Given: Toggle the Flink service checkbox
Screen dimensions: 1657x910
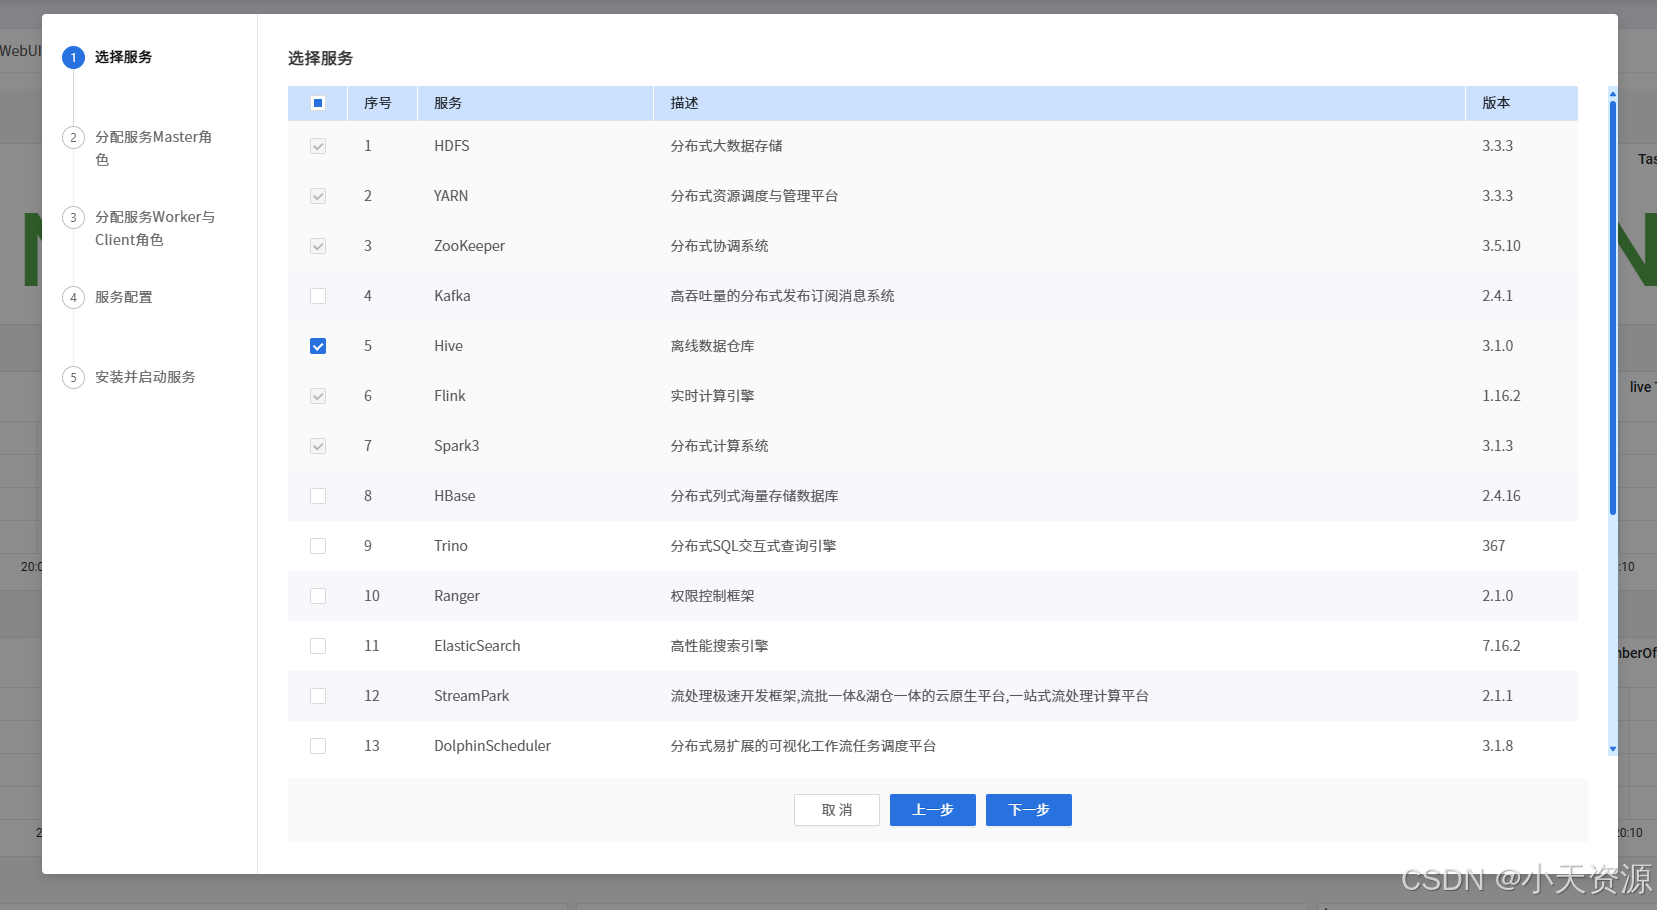Looking at the screenshot, I should click(318, 396).
